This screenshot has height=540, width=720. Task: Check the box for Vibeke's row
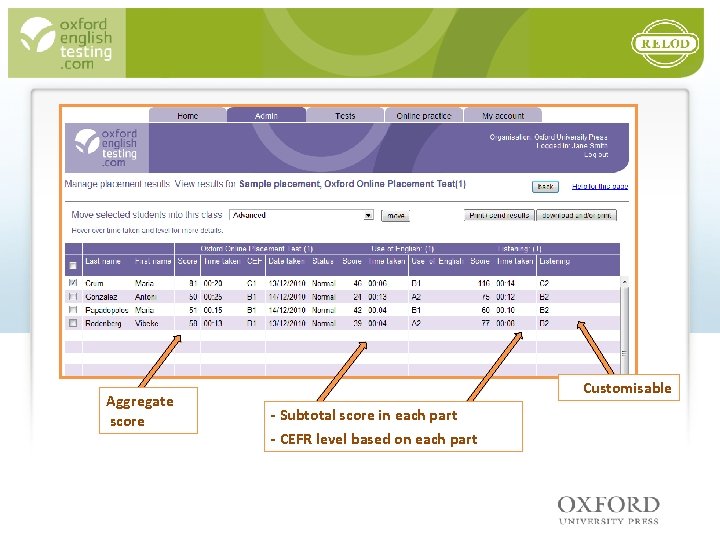click(73, 323)
